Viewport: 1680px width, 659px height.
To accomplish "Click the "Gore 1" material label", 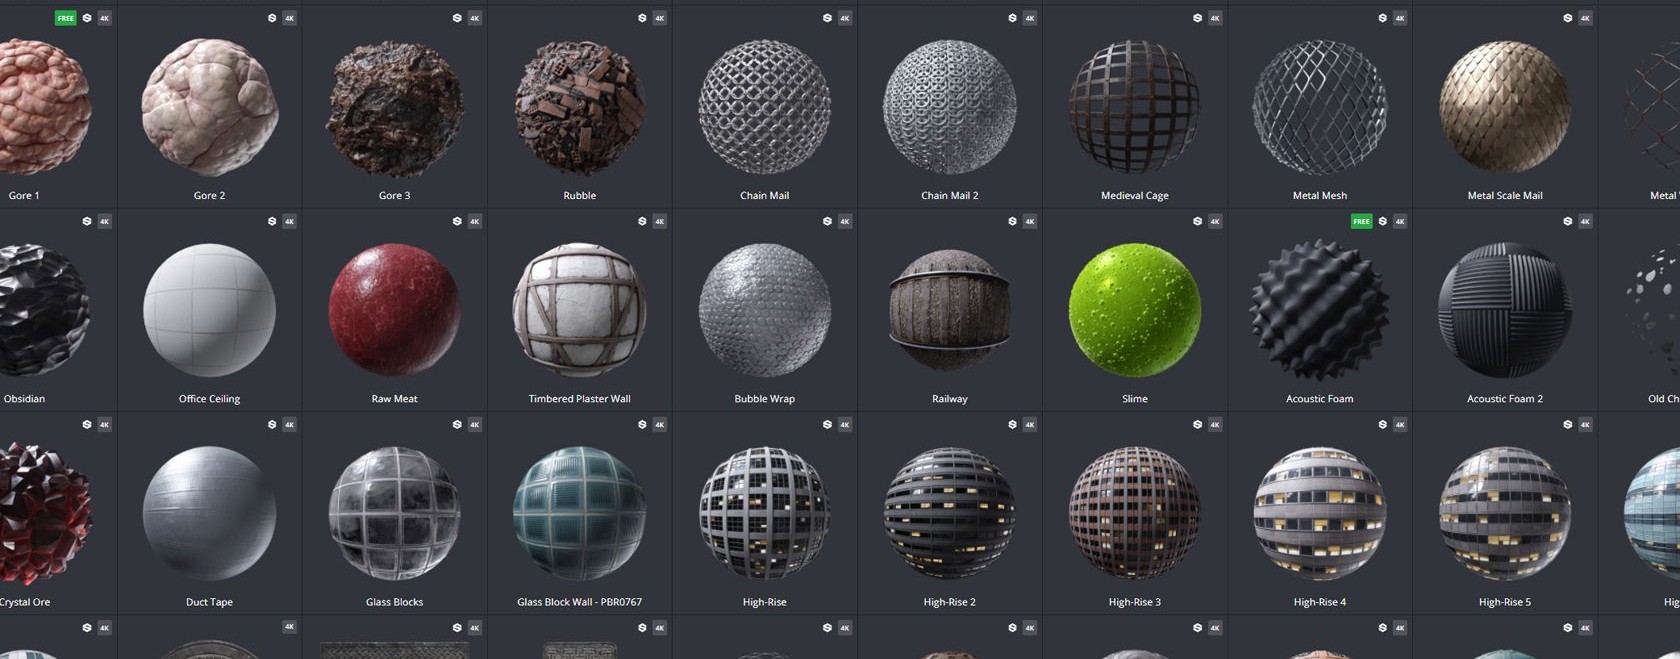I will pos(24,196).
